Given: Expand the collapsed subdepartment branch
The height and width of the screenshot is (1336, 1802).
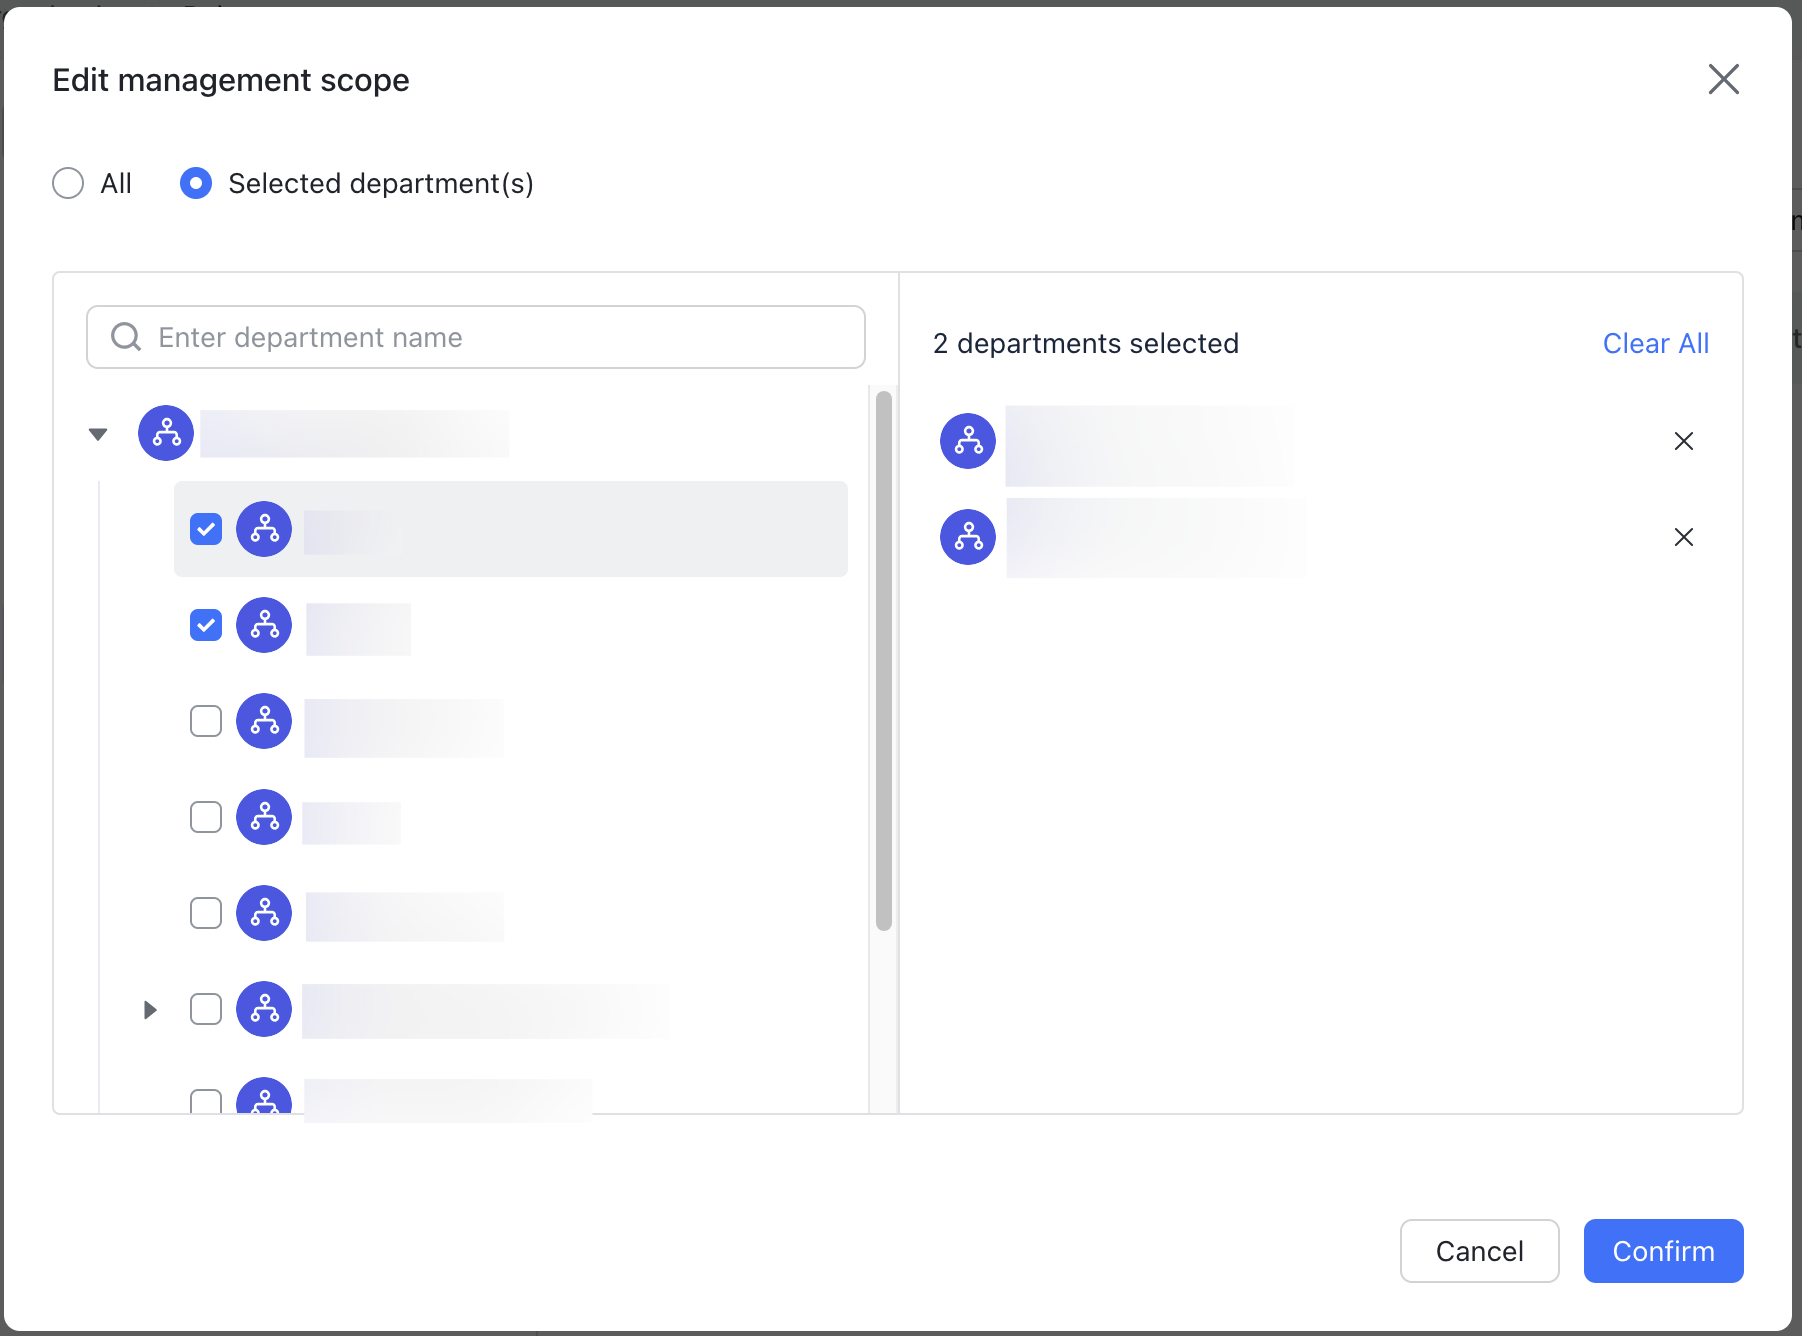Looking at the screenshot, I should (x=150, y=1009).
